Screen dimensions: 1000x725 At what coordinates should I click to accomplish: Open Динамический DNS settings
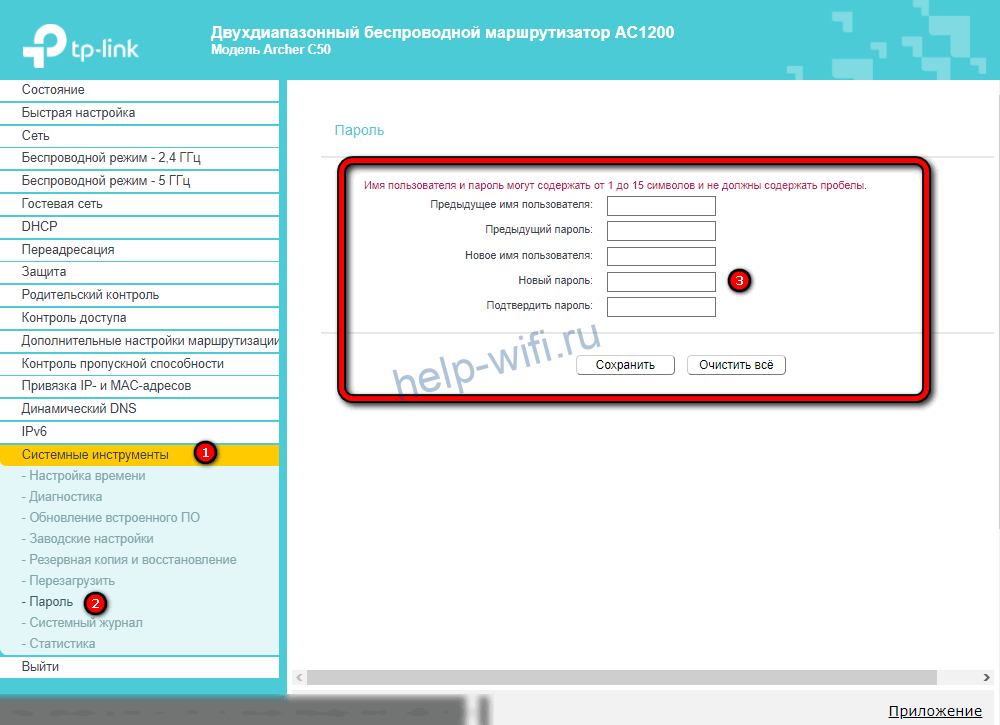pos(139,409)
